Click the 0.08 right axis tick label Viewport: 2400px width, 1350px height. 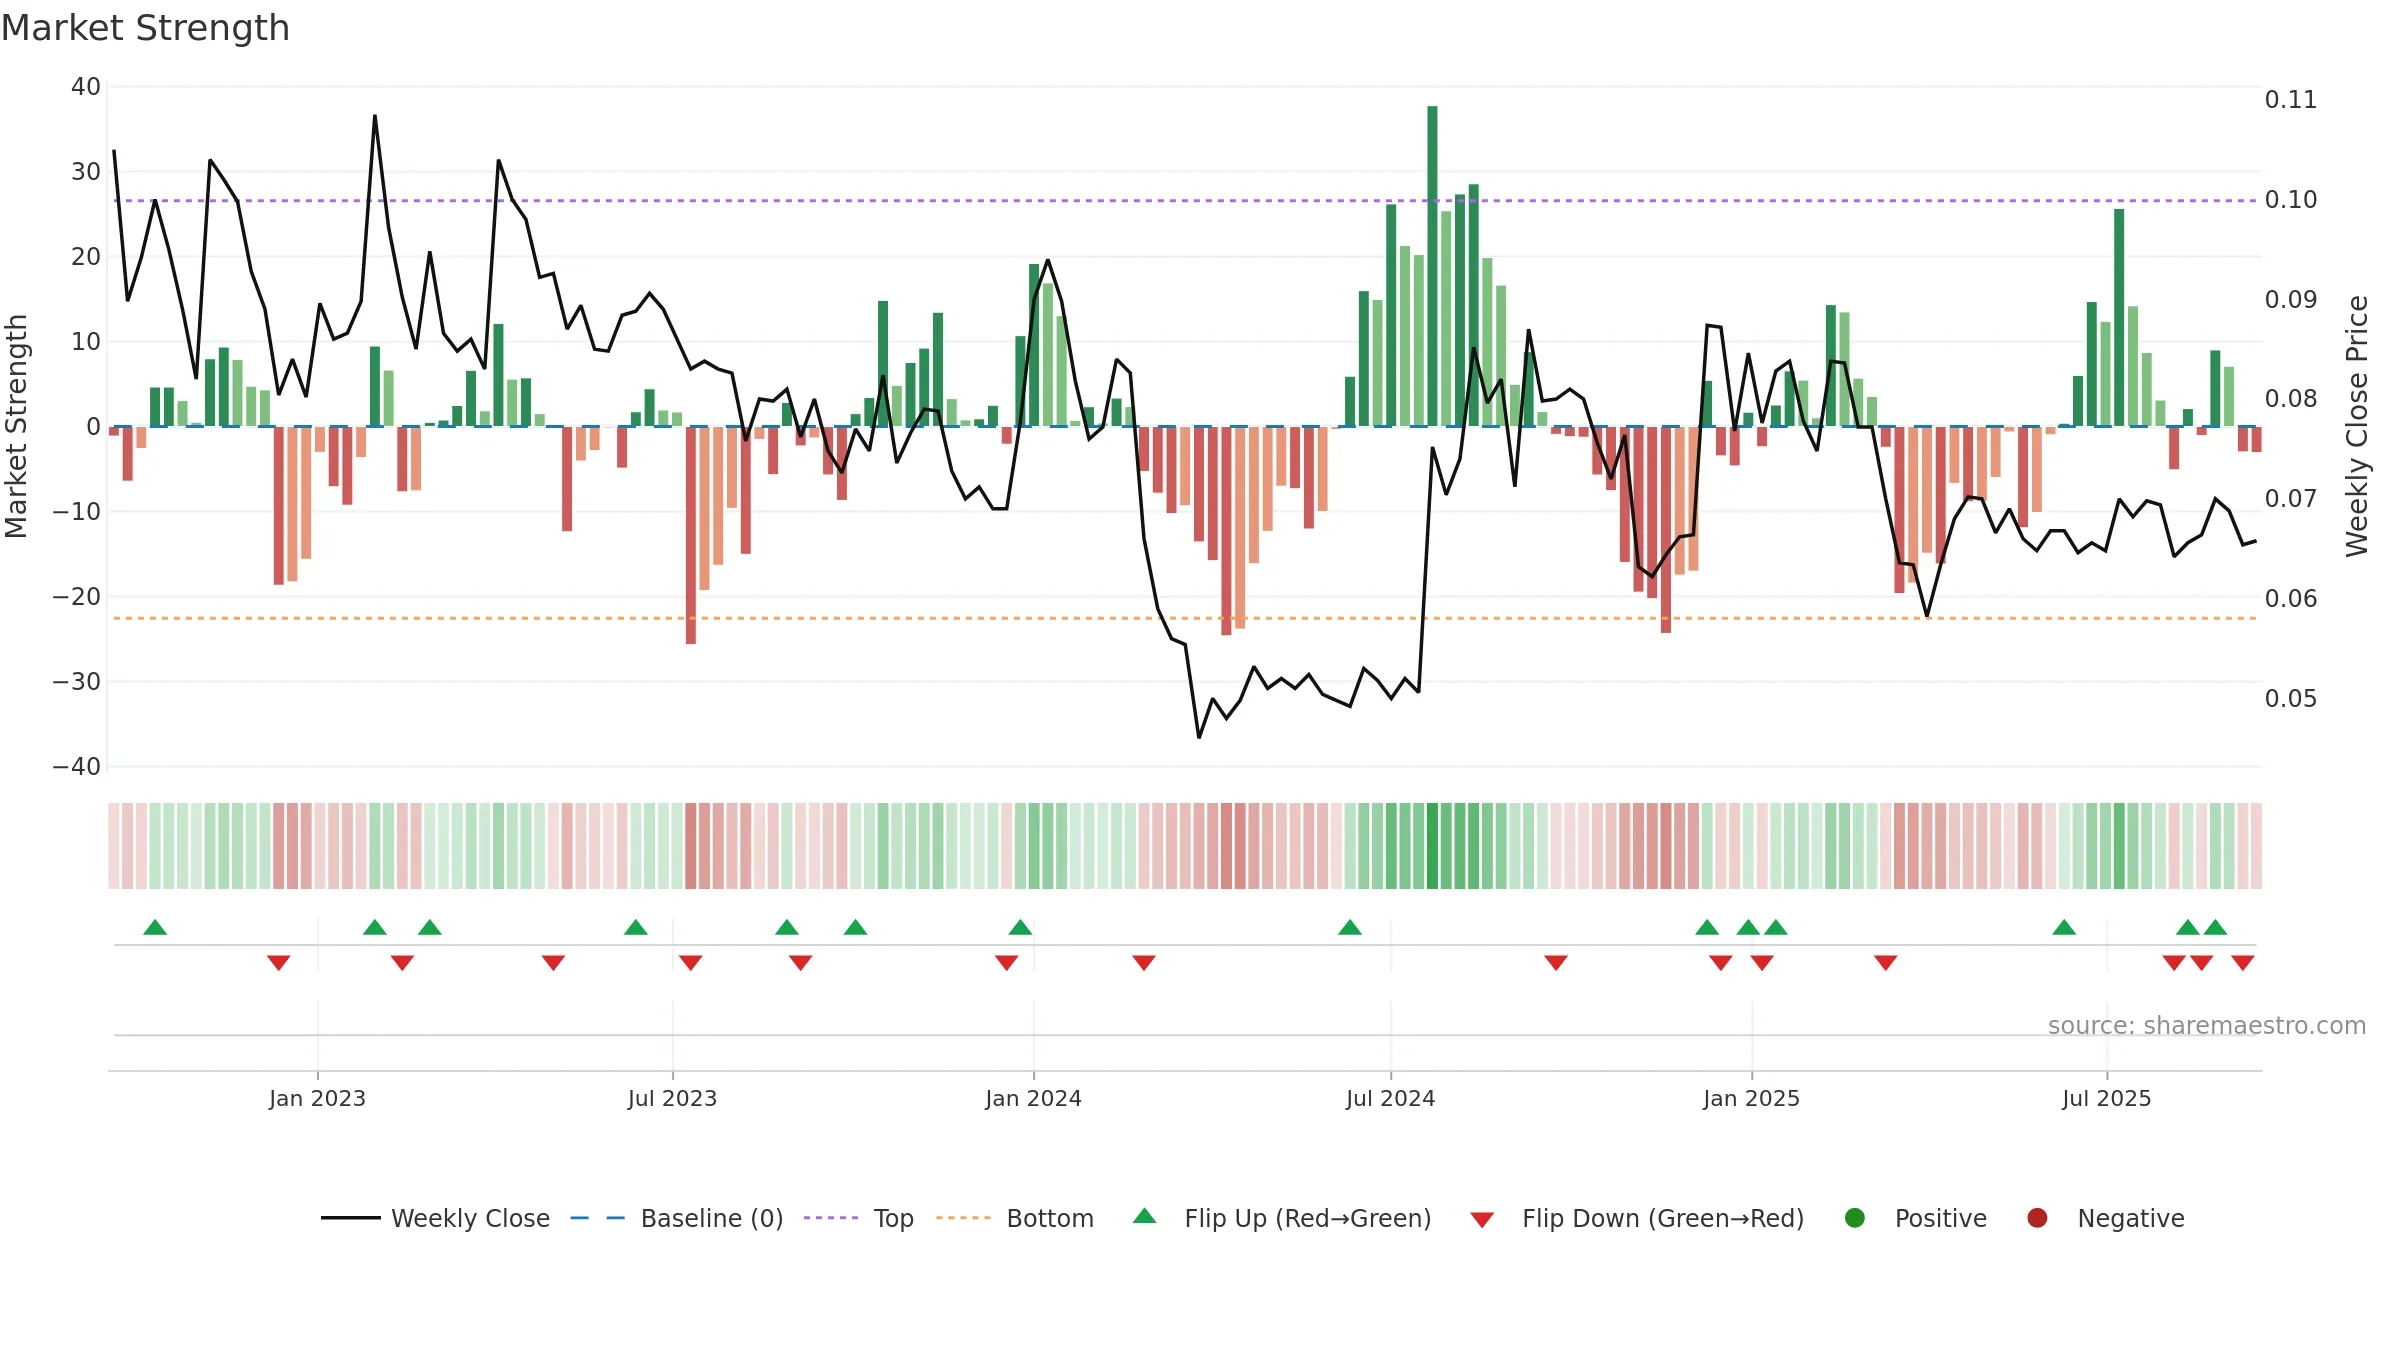pyautogui.click(x=2290, y=399)
